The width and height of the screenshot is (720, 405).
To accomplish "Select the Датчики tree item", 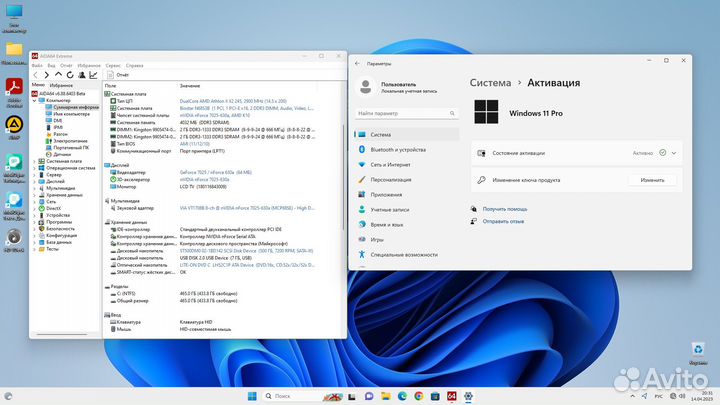I will [58, 154].
